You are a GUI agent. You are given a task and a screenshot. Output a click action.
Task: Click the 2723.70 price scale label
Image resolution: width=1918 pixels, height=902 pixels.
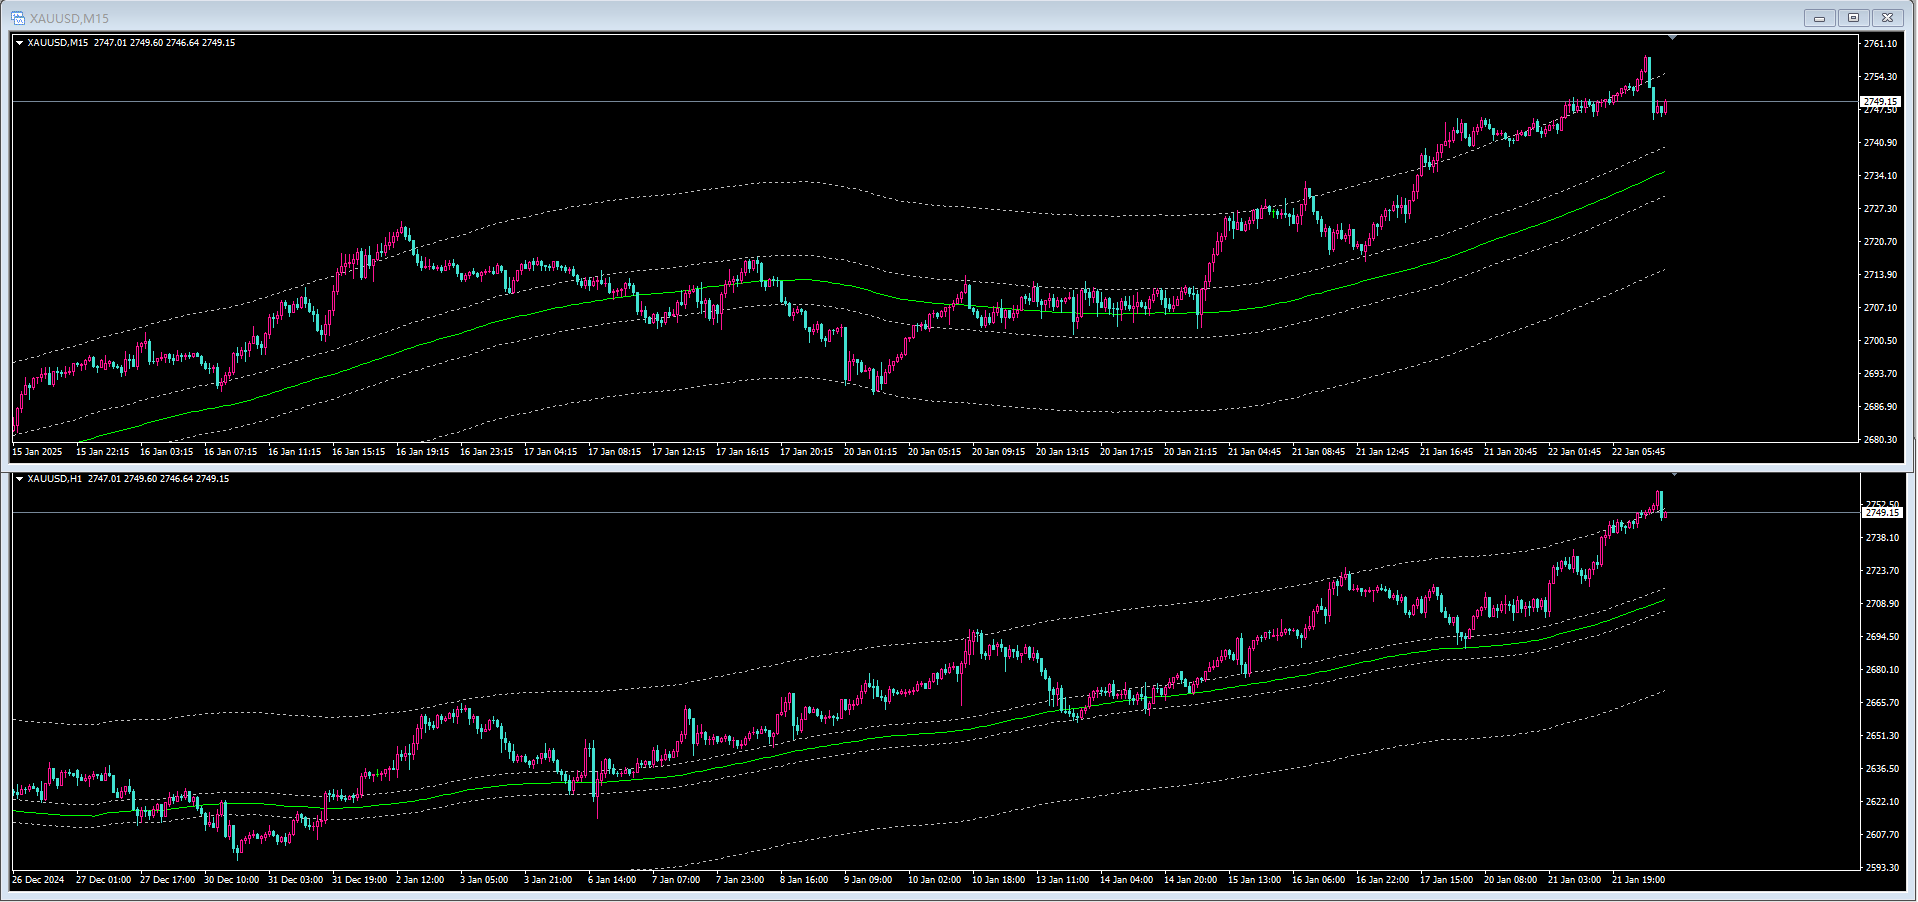pos(1882,571)
